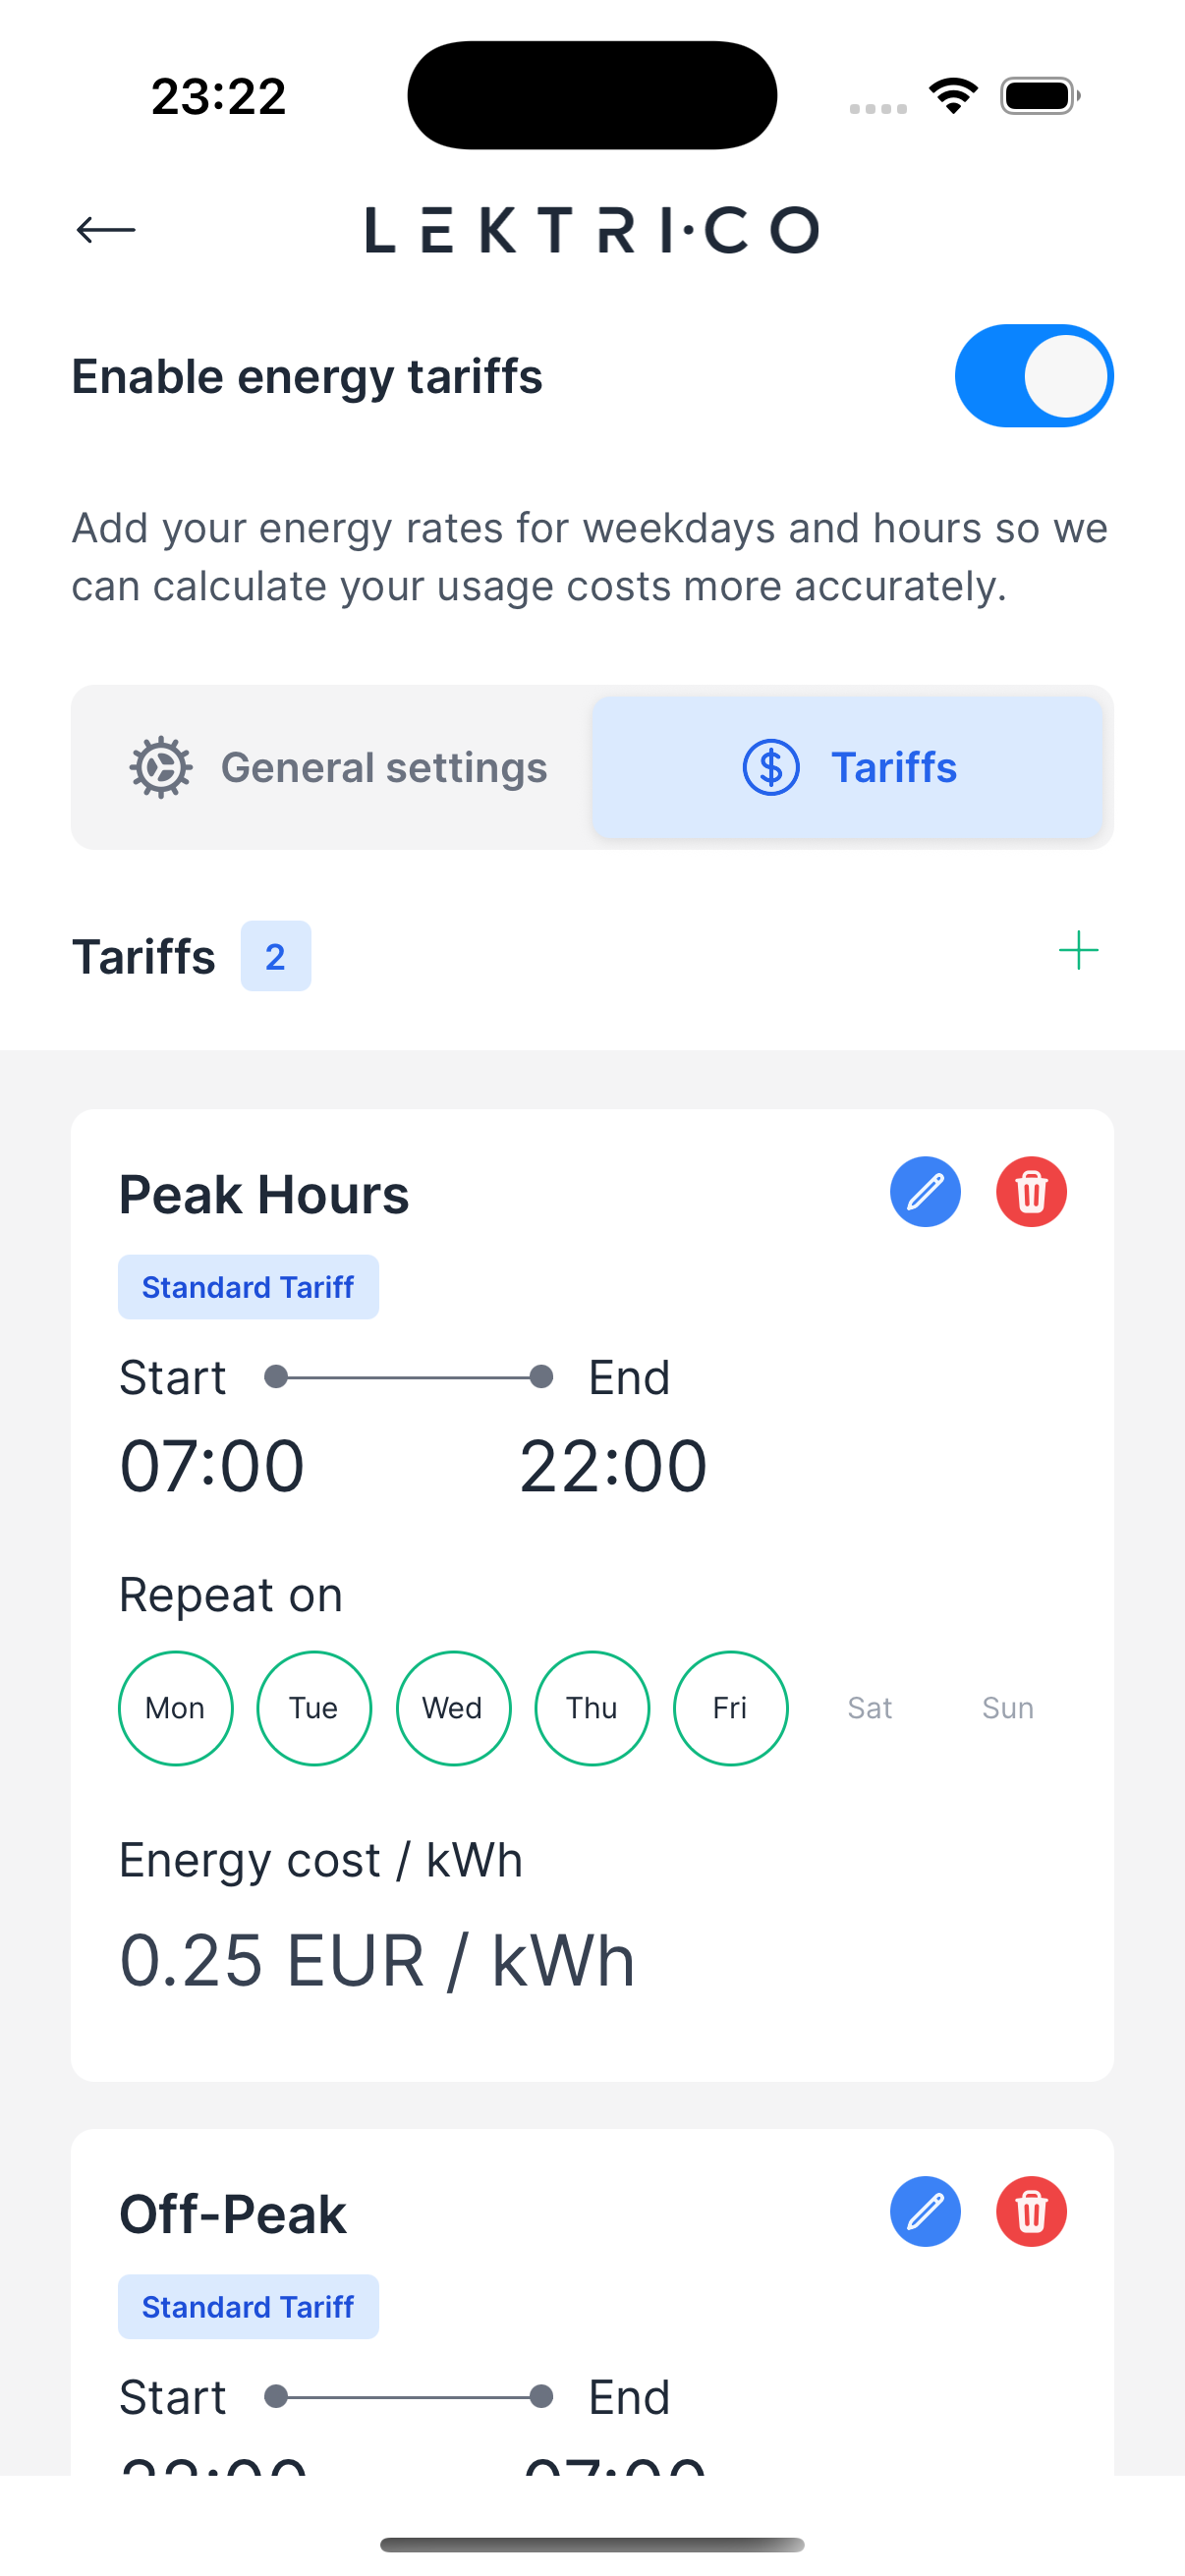
Task: Edit the Off-Peak tariff
Action: point(925,2211)
